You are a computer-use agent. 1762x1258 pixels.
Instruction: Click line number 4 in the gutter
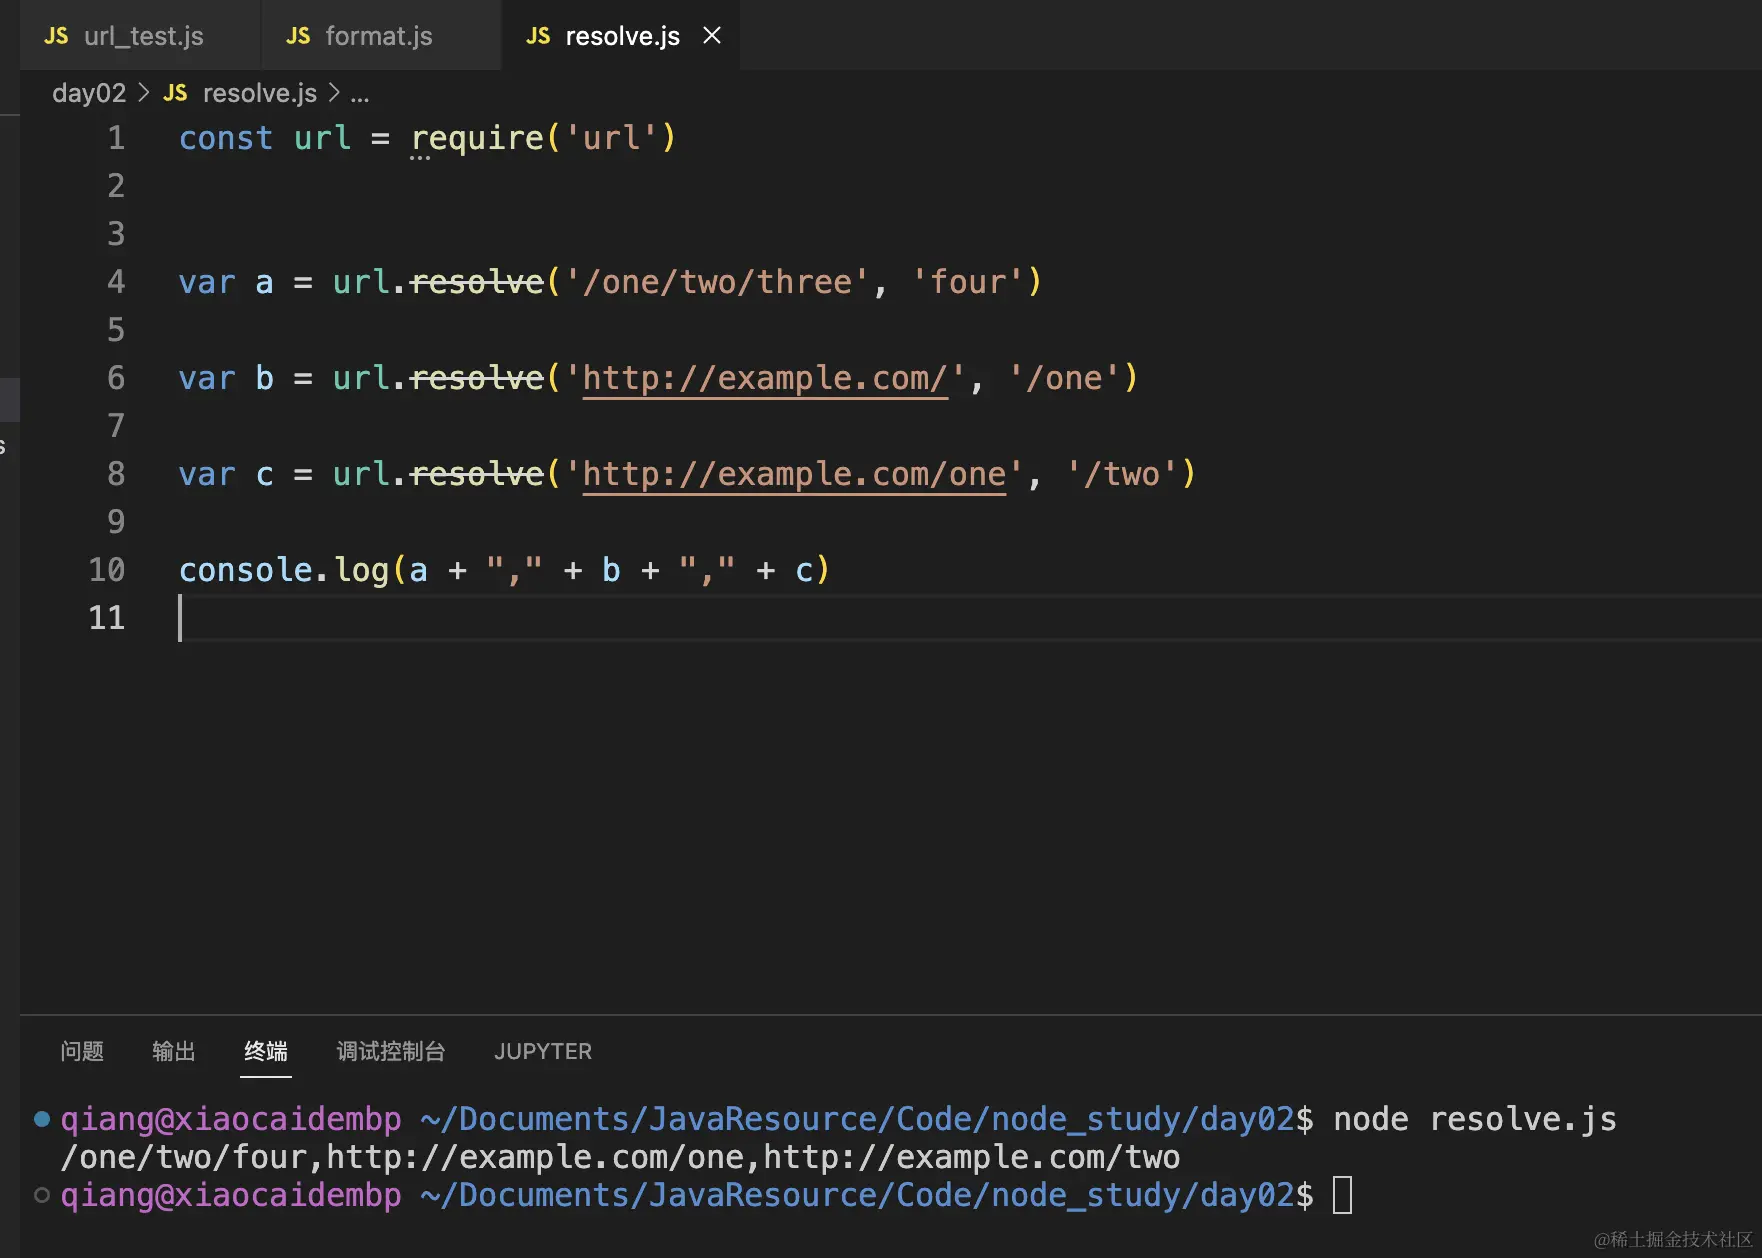point(116,282)
